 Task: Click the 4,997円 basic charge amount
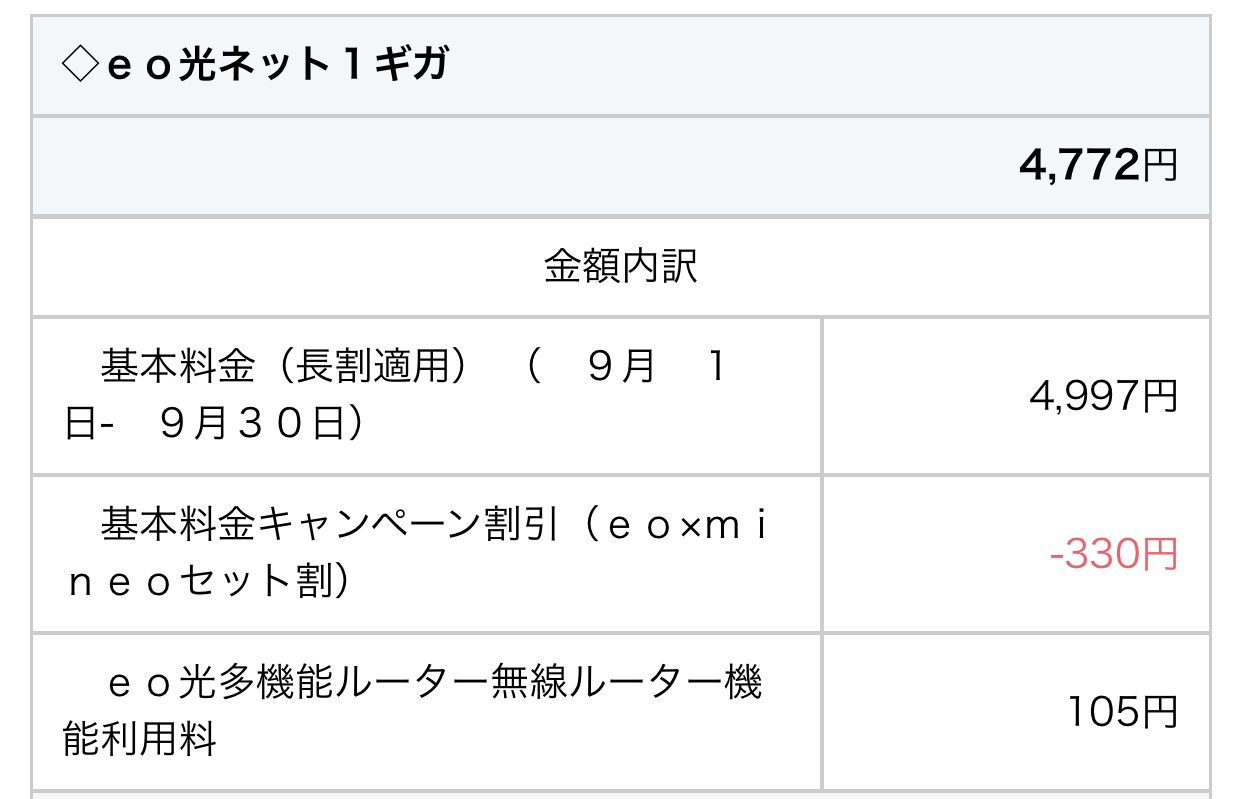[1103, 397]
